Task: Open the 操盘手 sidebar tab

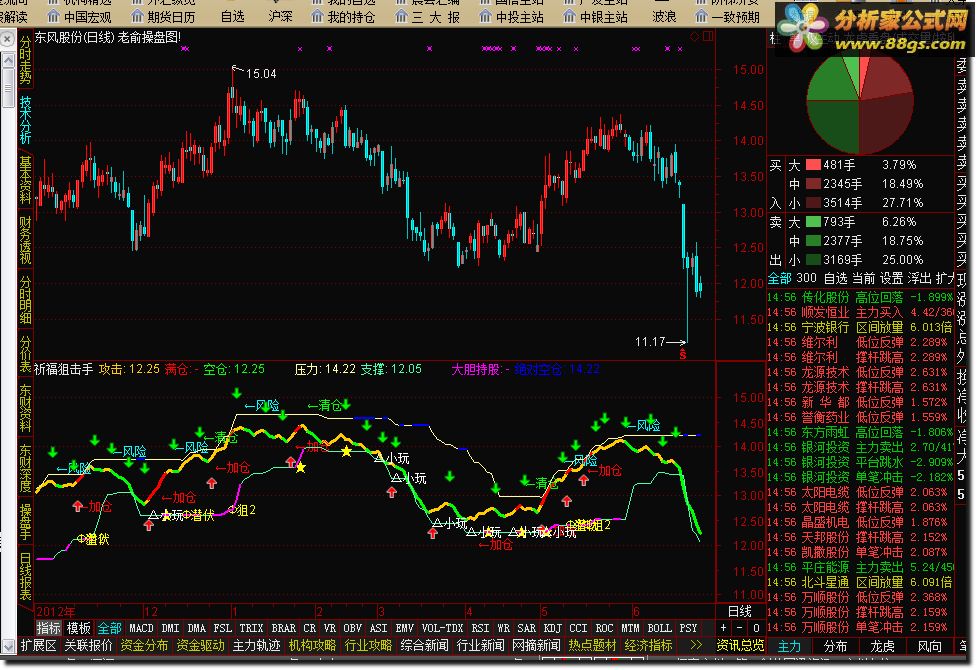Action: tap(25, 522)
